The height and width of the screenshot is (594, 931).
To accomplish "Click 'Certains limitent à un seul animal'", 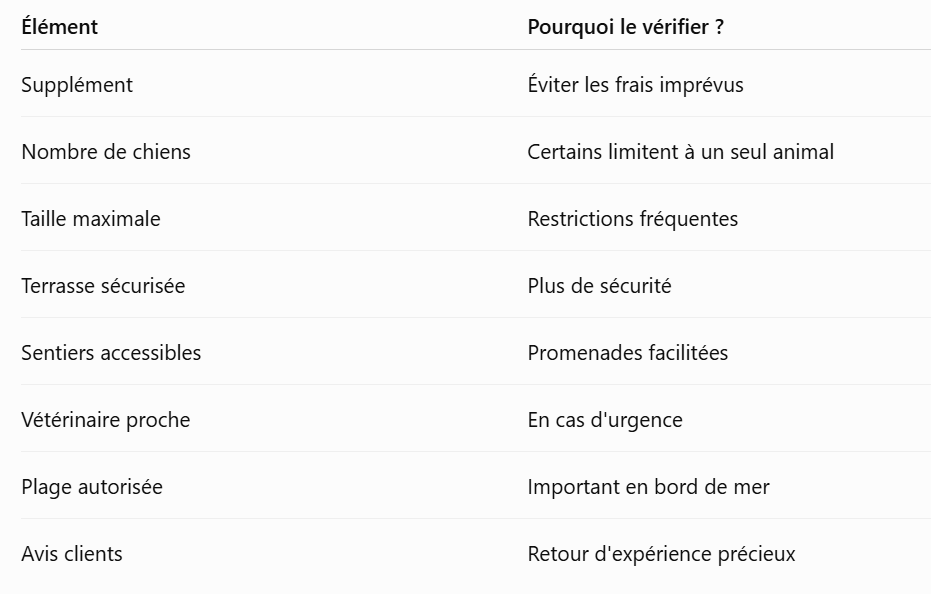I will [680, 152].
